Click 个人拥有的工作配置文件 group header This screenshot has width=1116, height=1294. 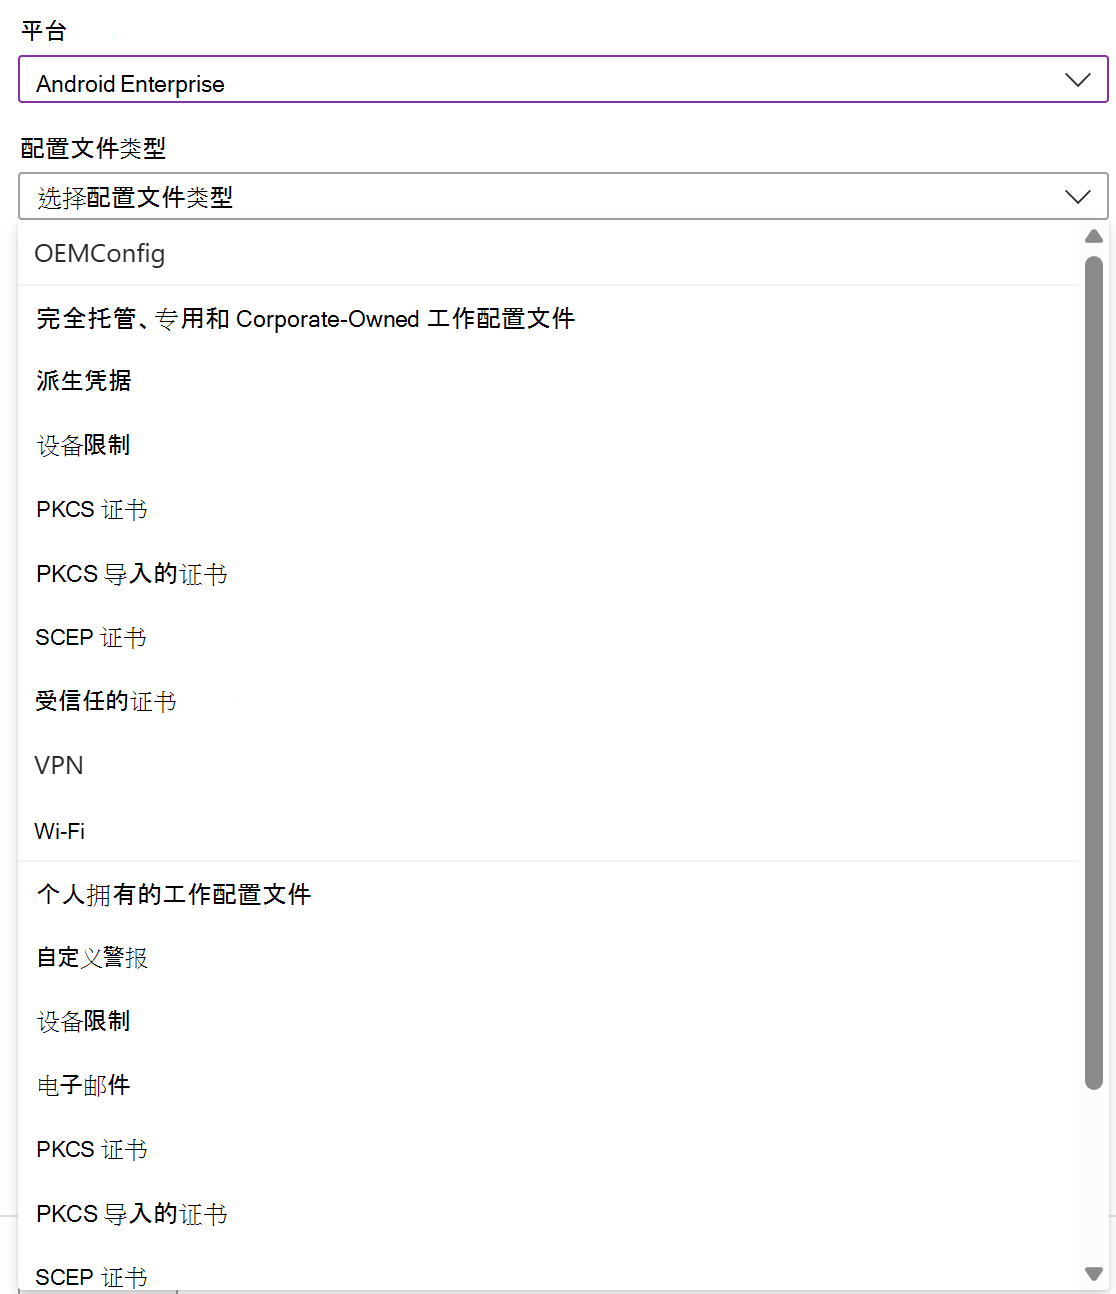174,894
